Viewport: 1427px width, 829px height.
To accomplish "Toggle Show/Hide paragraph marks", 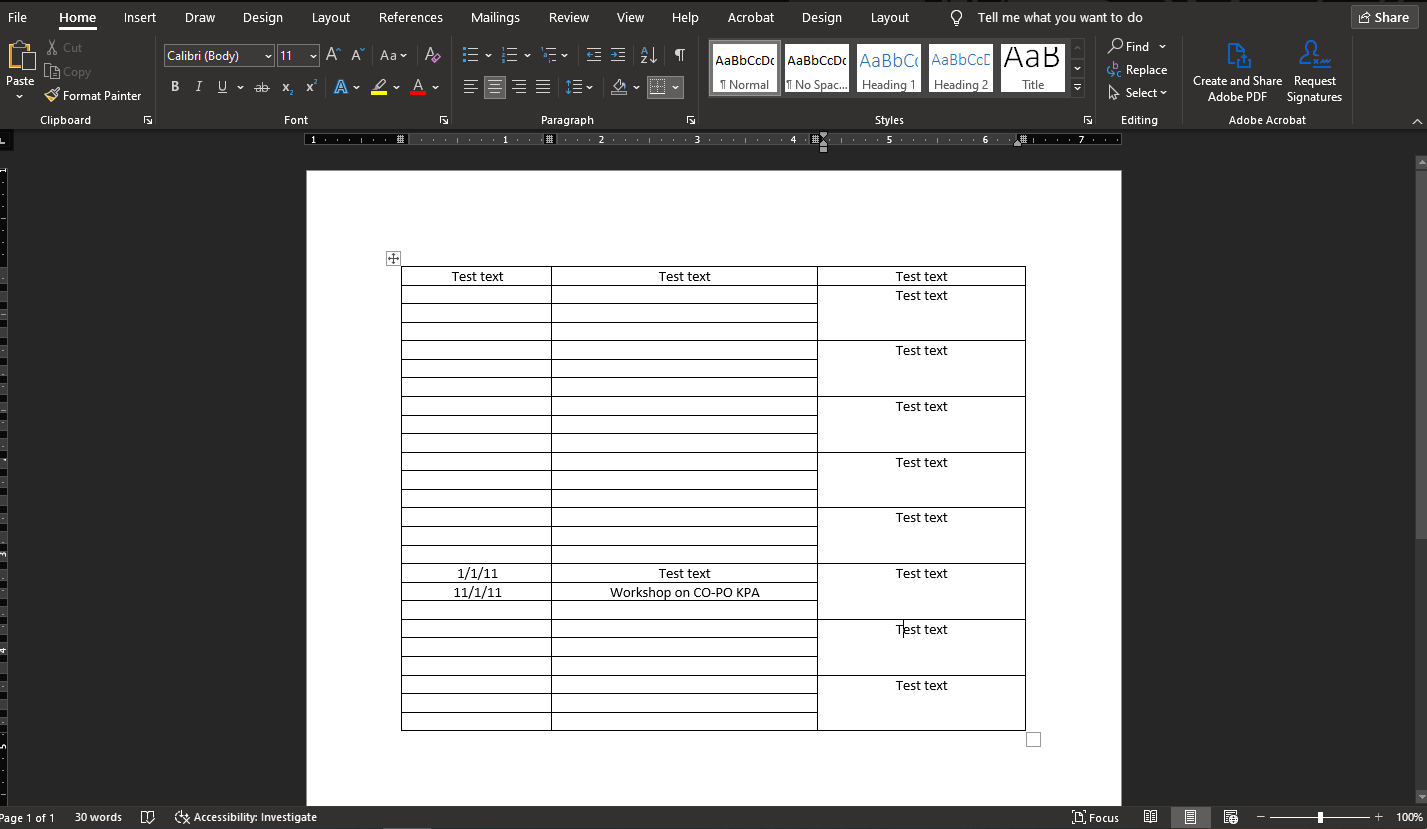I will point(680,55).
